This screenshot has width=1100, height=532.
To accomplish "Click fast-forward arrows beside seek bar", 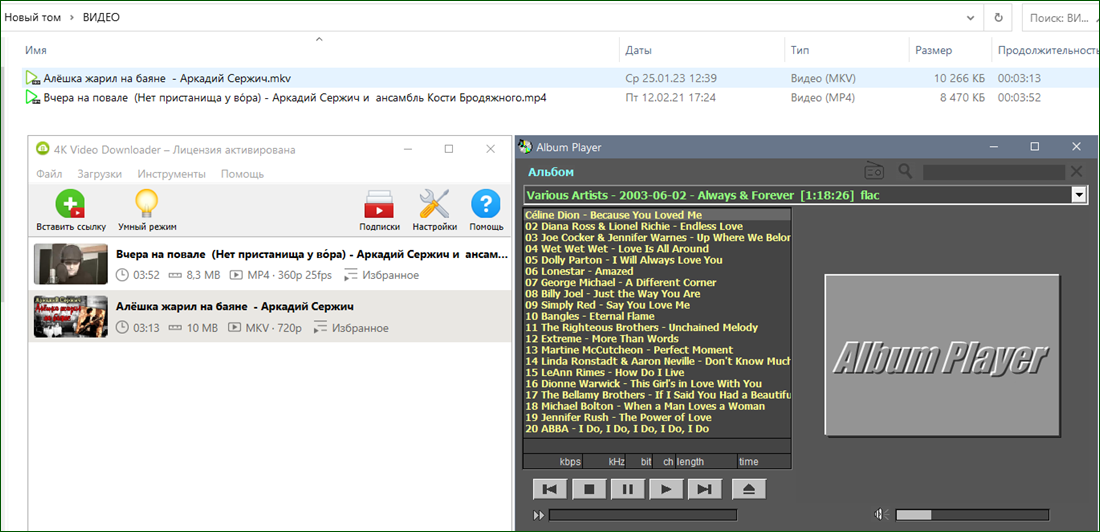I will 539,516.
